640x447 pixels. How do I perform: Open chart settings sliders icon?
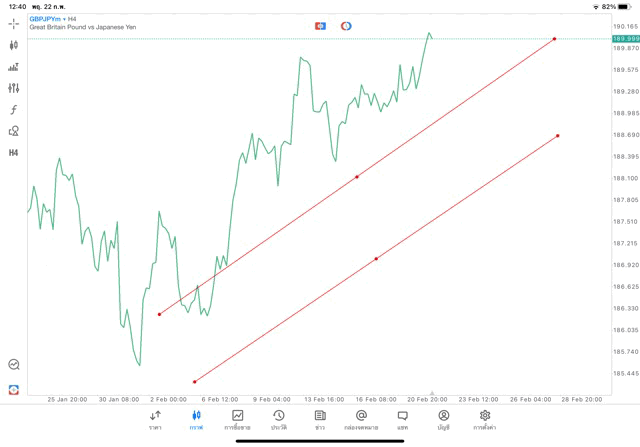14,88
